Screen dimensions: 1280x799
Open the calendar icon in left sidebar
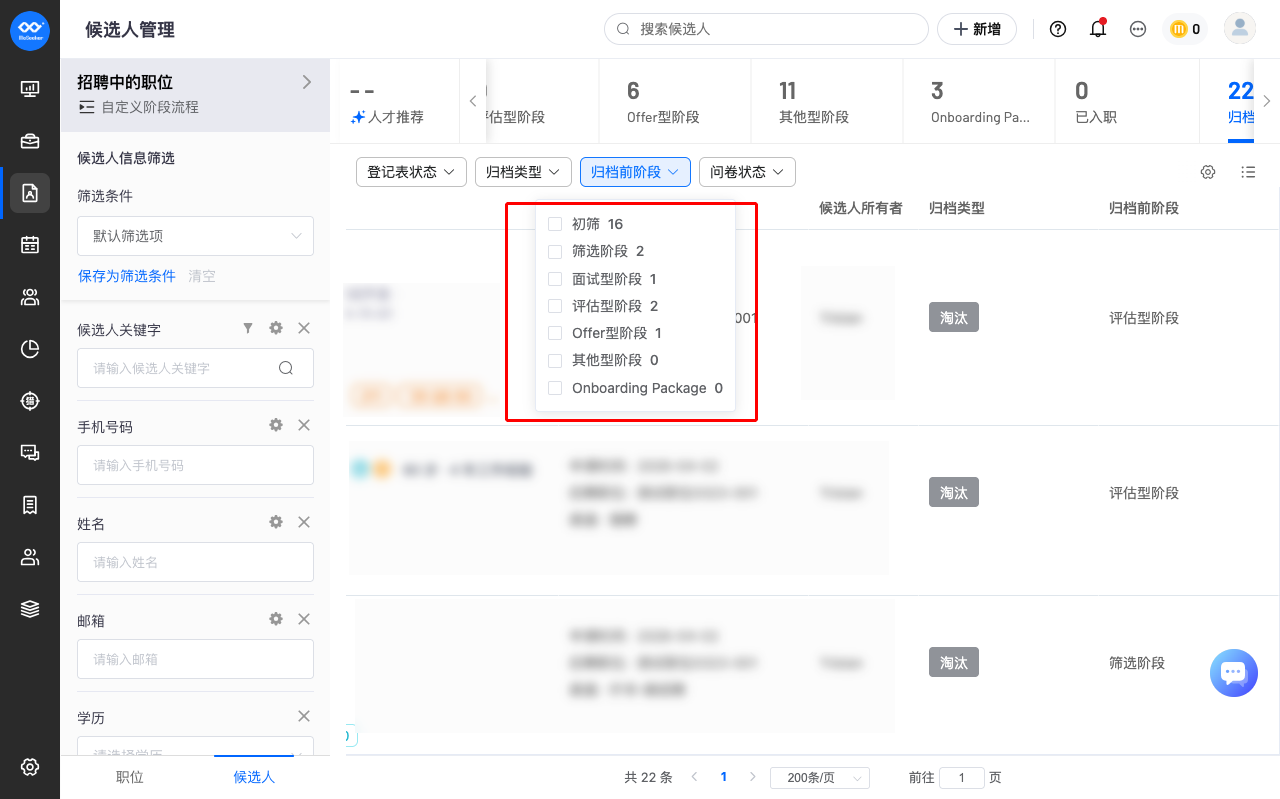[x=30, y=244]
